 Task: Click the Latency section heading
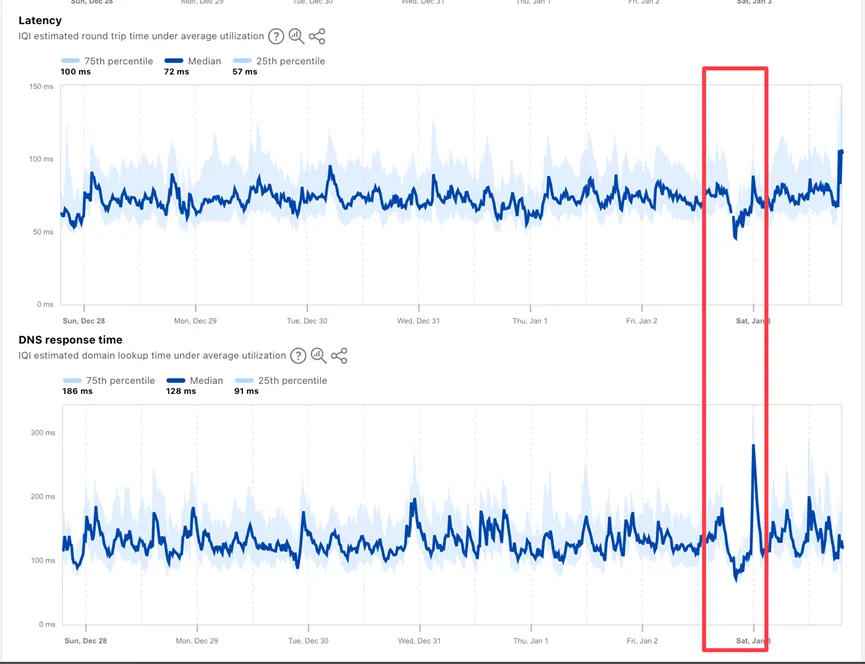click(x=40, y=20)
